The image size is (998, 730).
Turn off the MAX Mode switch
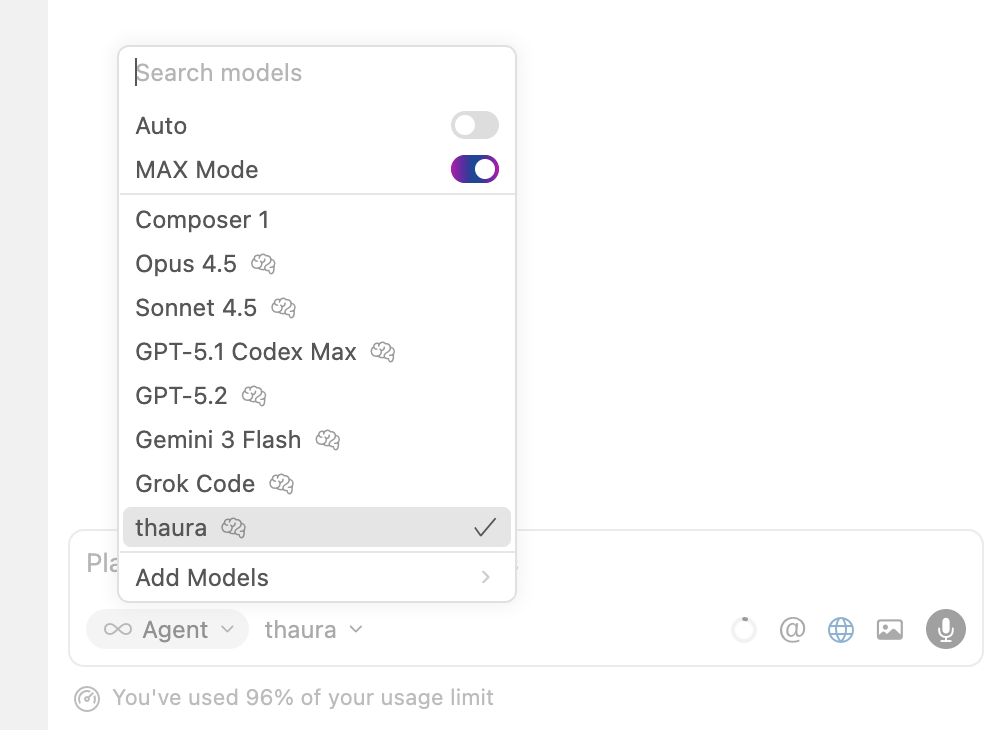click(474, 169)
